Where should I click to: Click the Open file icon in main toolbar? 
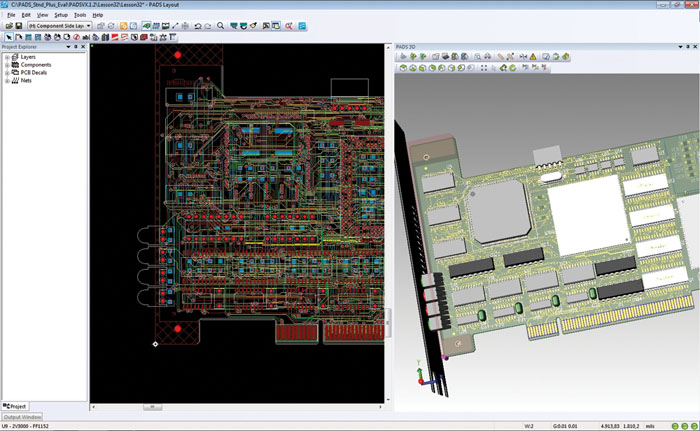point(8,25)
